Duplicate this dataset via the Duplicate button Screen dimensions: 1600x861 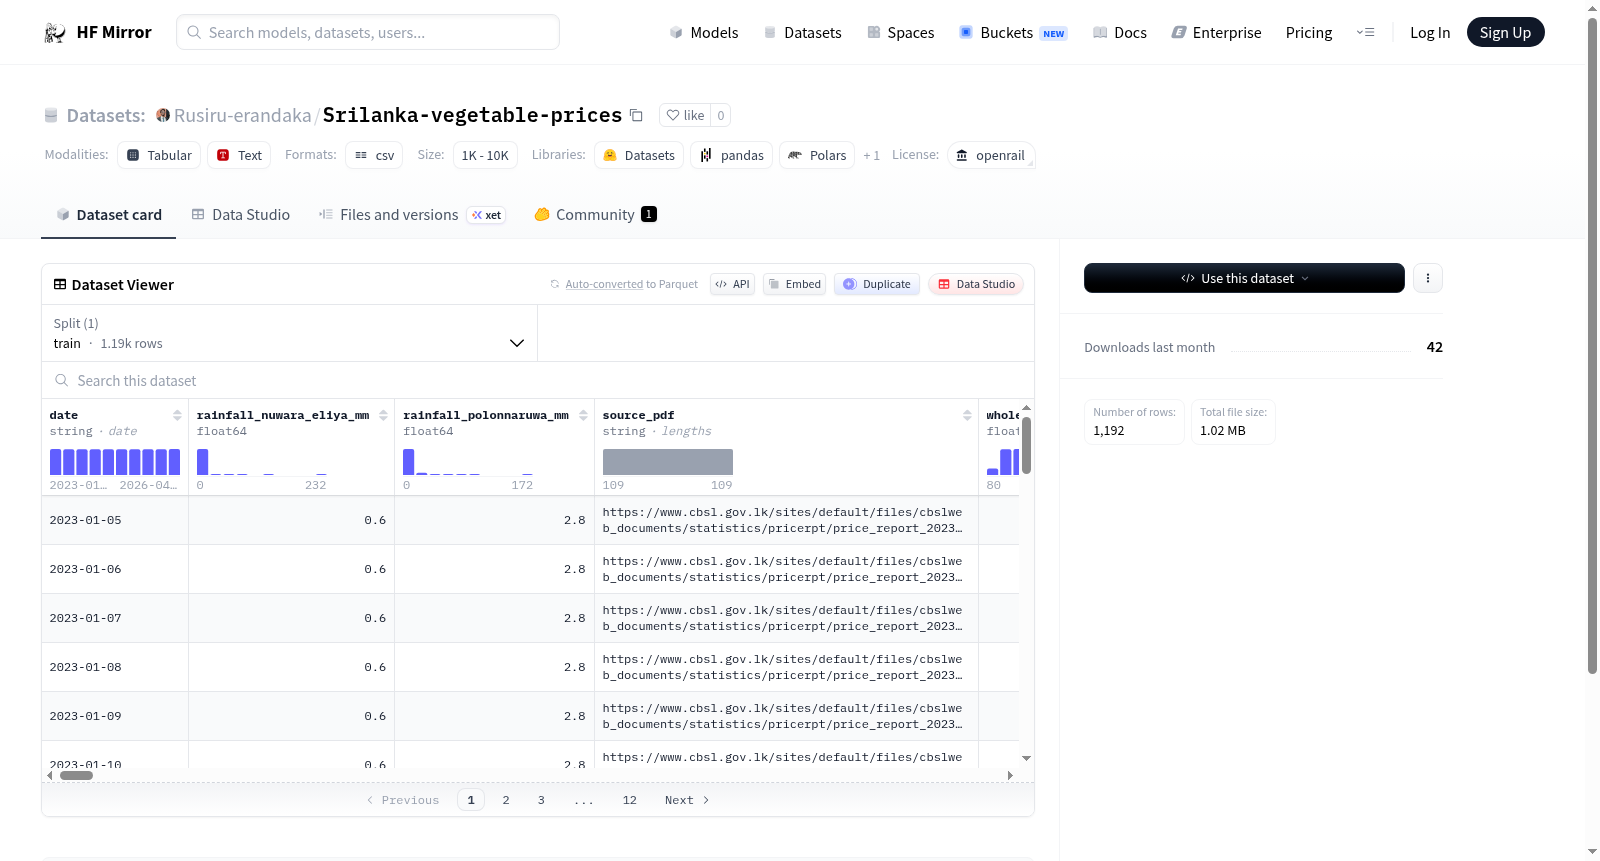[x=877, y=284]
